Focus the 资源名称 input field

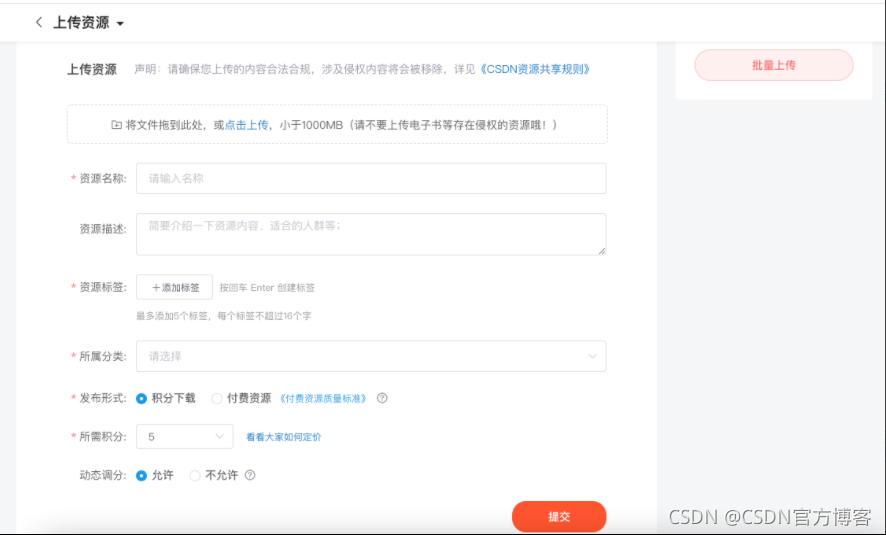[371, 179]
